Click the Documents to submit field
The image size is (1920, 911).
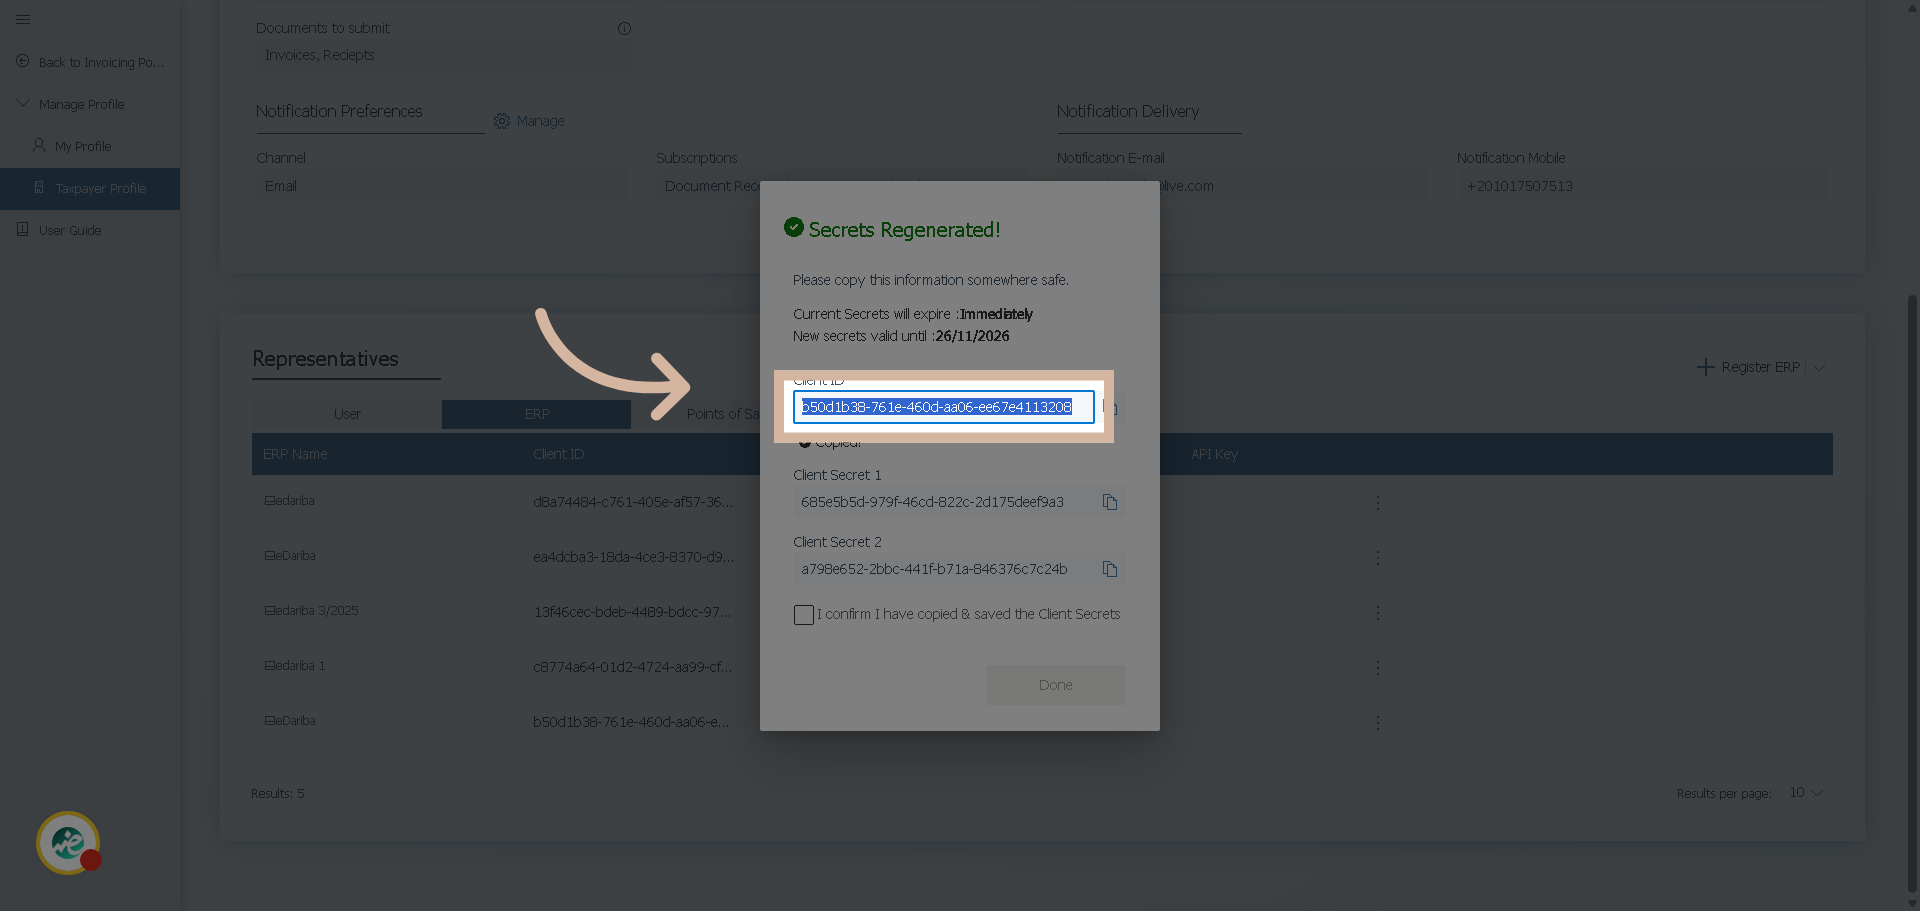[443, 55]
